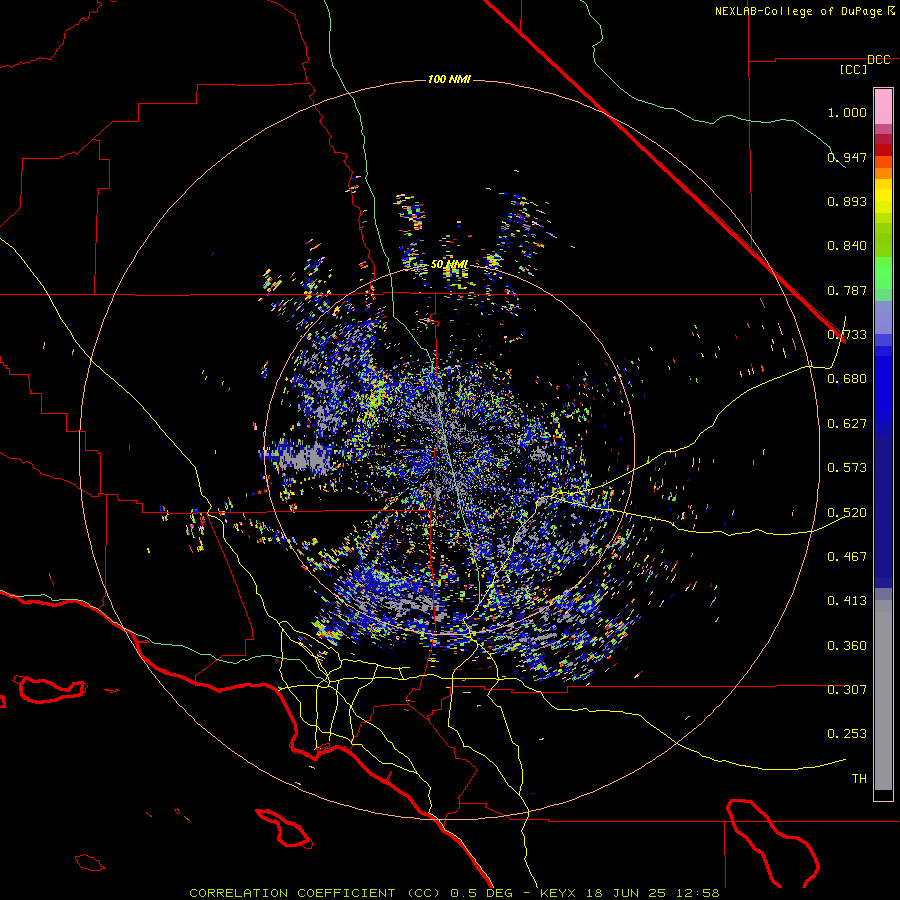Click the 0.467 scale value
Image resolution: width=900 pixels, height=900 pixels.
pos(847,557)
